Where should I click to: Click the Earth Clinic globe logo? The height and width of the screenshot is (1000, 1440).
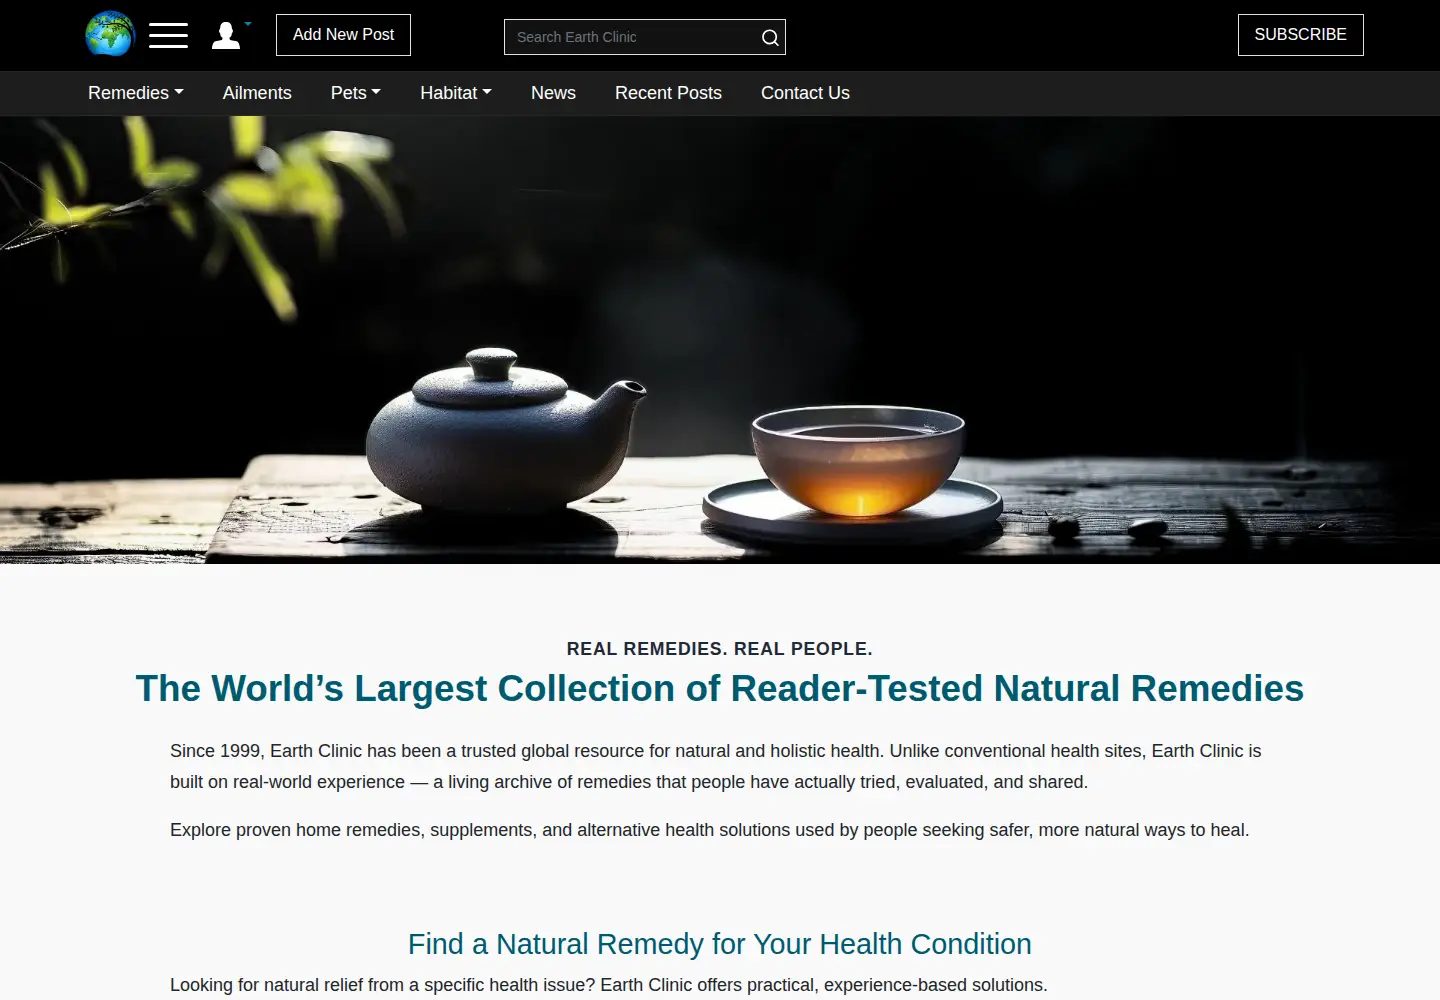click(110, 34)
